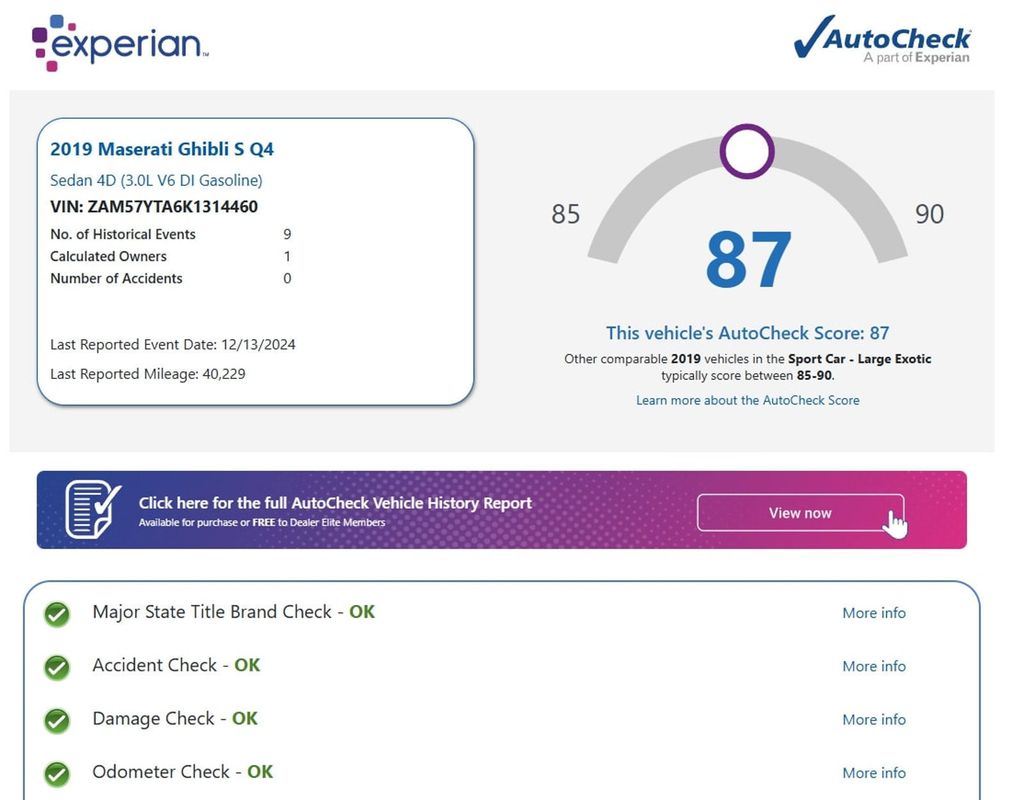Open Learn more about the AutoCheck Score
Viewport: 1024px width, 800px height.
coord(747,400)
